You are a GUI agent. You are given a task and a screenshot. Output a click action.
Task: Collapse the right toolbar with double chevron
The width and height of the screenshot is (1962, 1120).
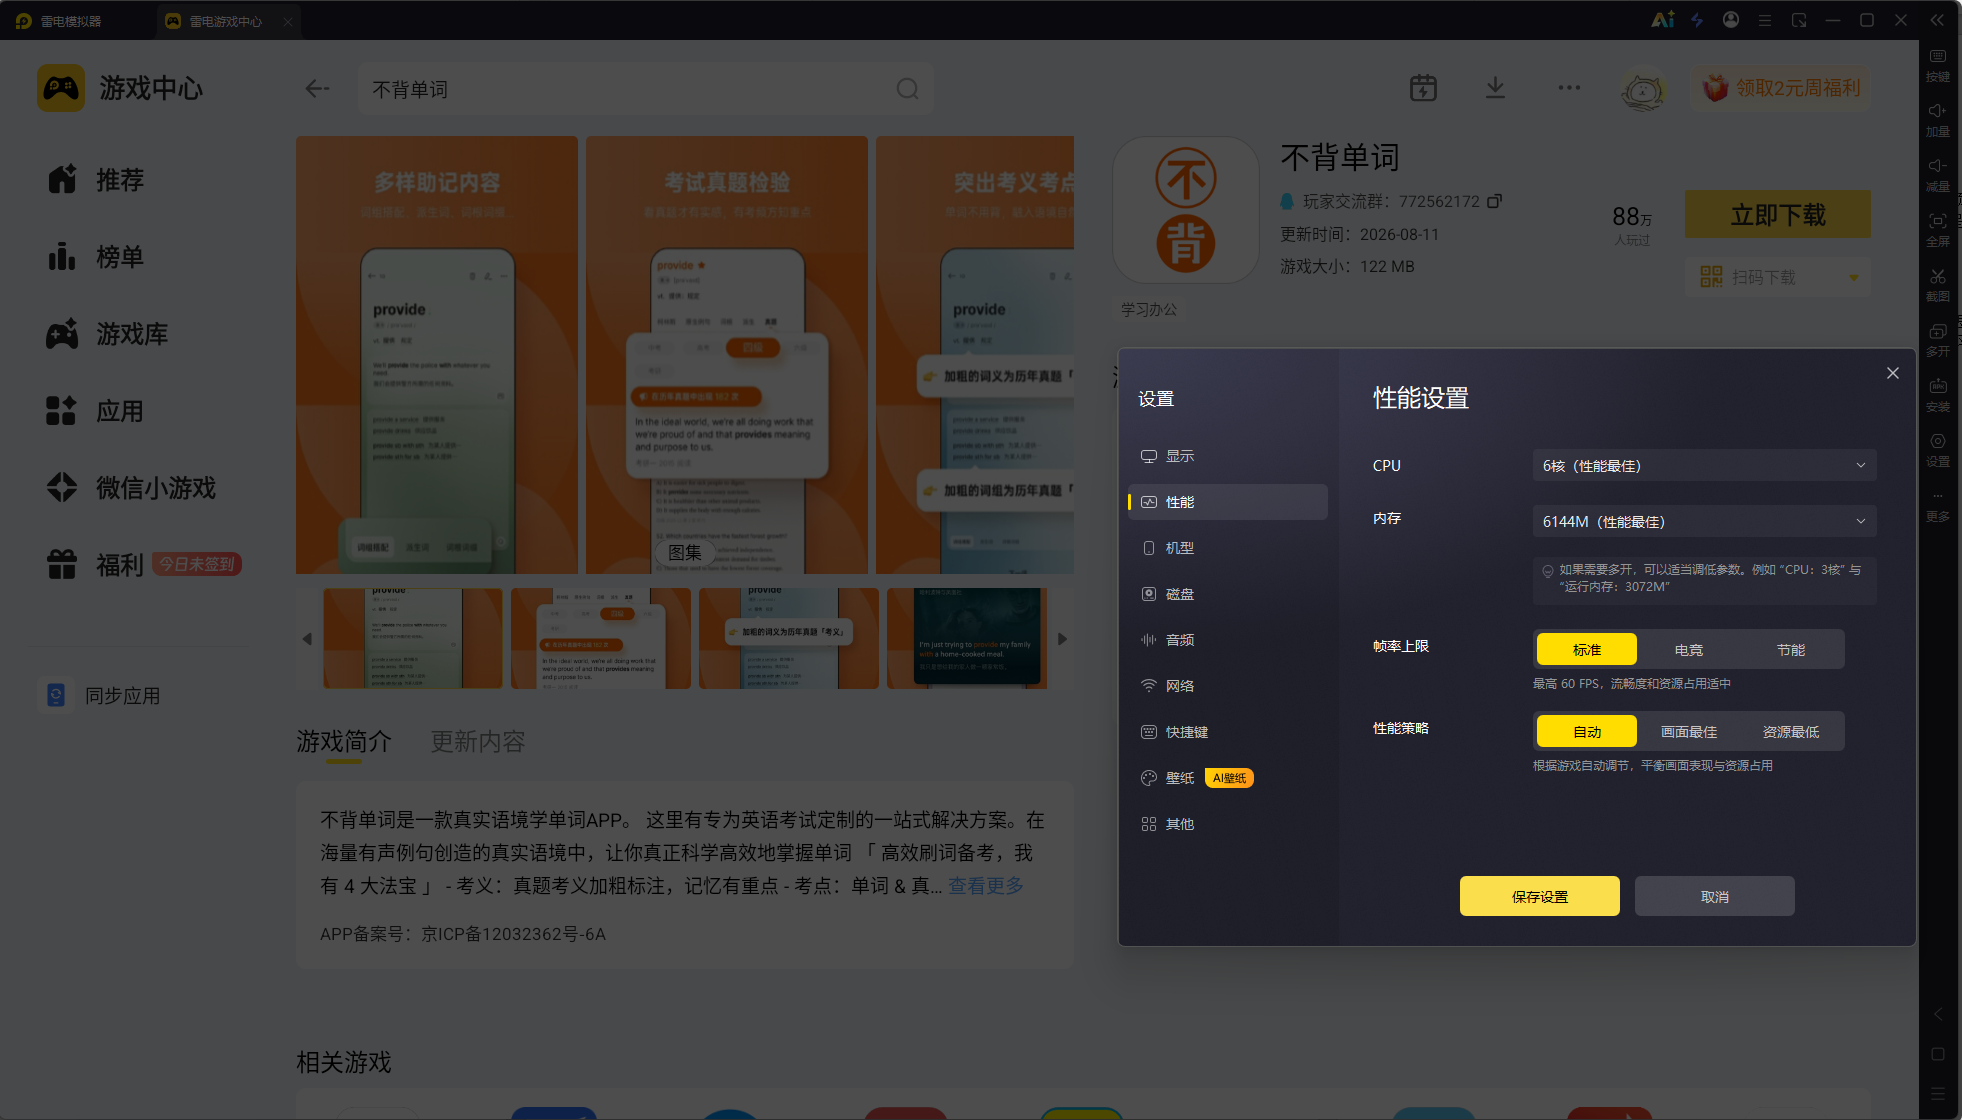(1937, 20)
